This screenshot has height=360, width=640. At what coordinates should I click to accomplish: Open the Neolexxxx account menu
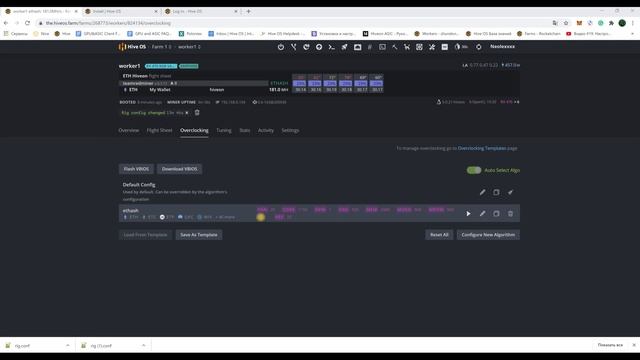click(502, 47)
